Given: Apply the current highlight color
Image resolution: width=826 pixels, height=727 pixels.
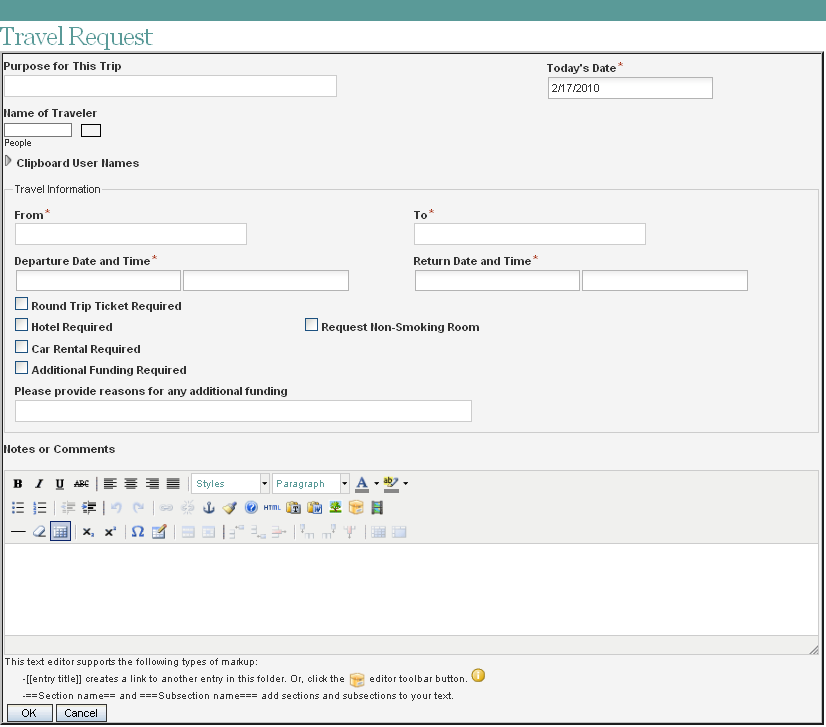Looking at the screenshot, I should pos(391,484).
